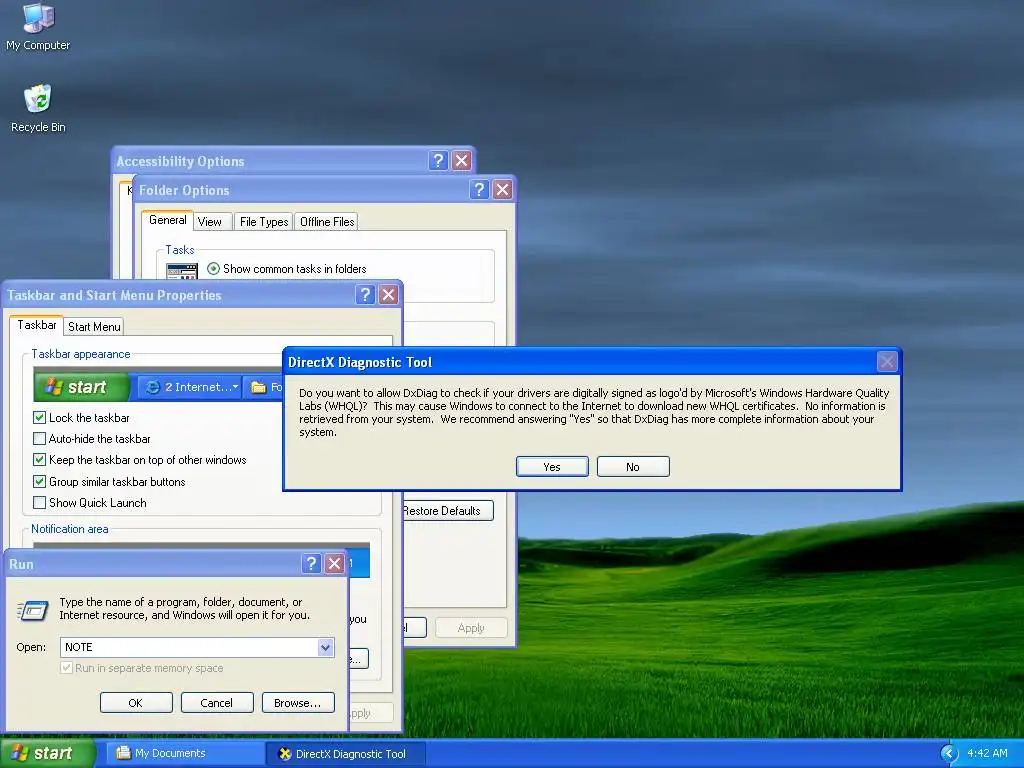Image resolution: width=1024 pixels, height=768 pixels.
Task: Enable Show Quick Launch checkbox
Action: [x=40, y=502]
